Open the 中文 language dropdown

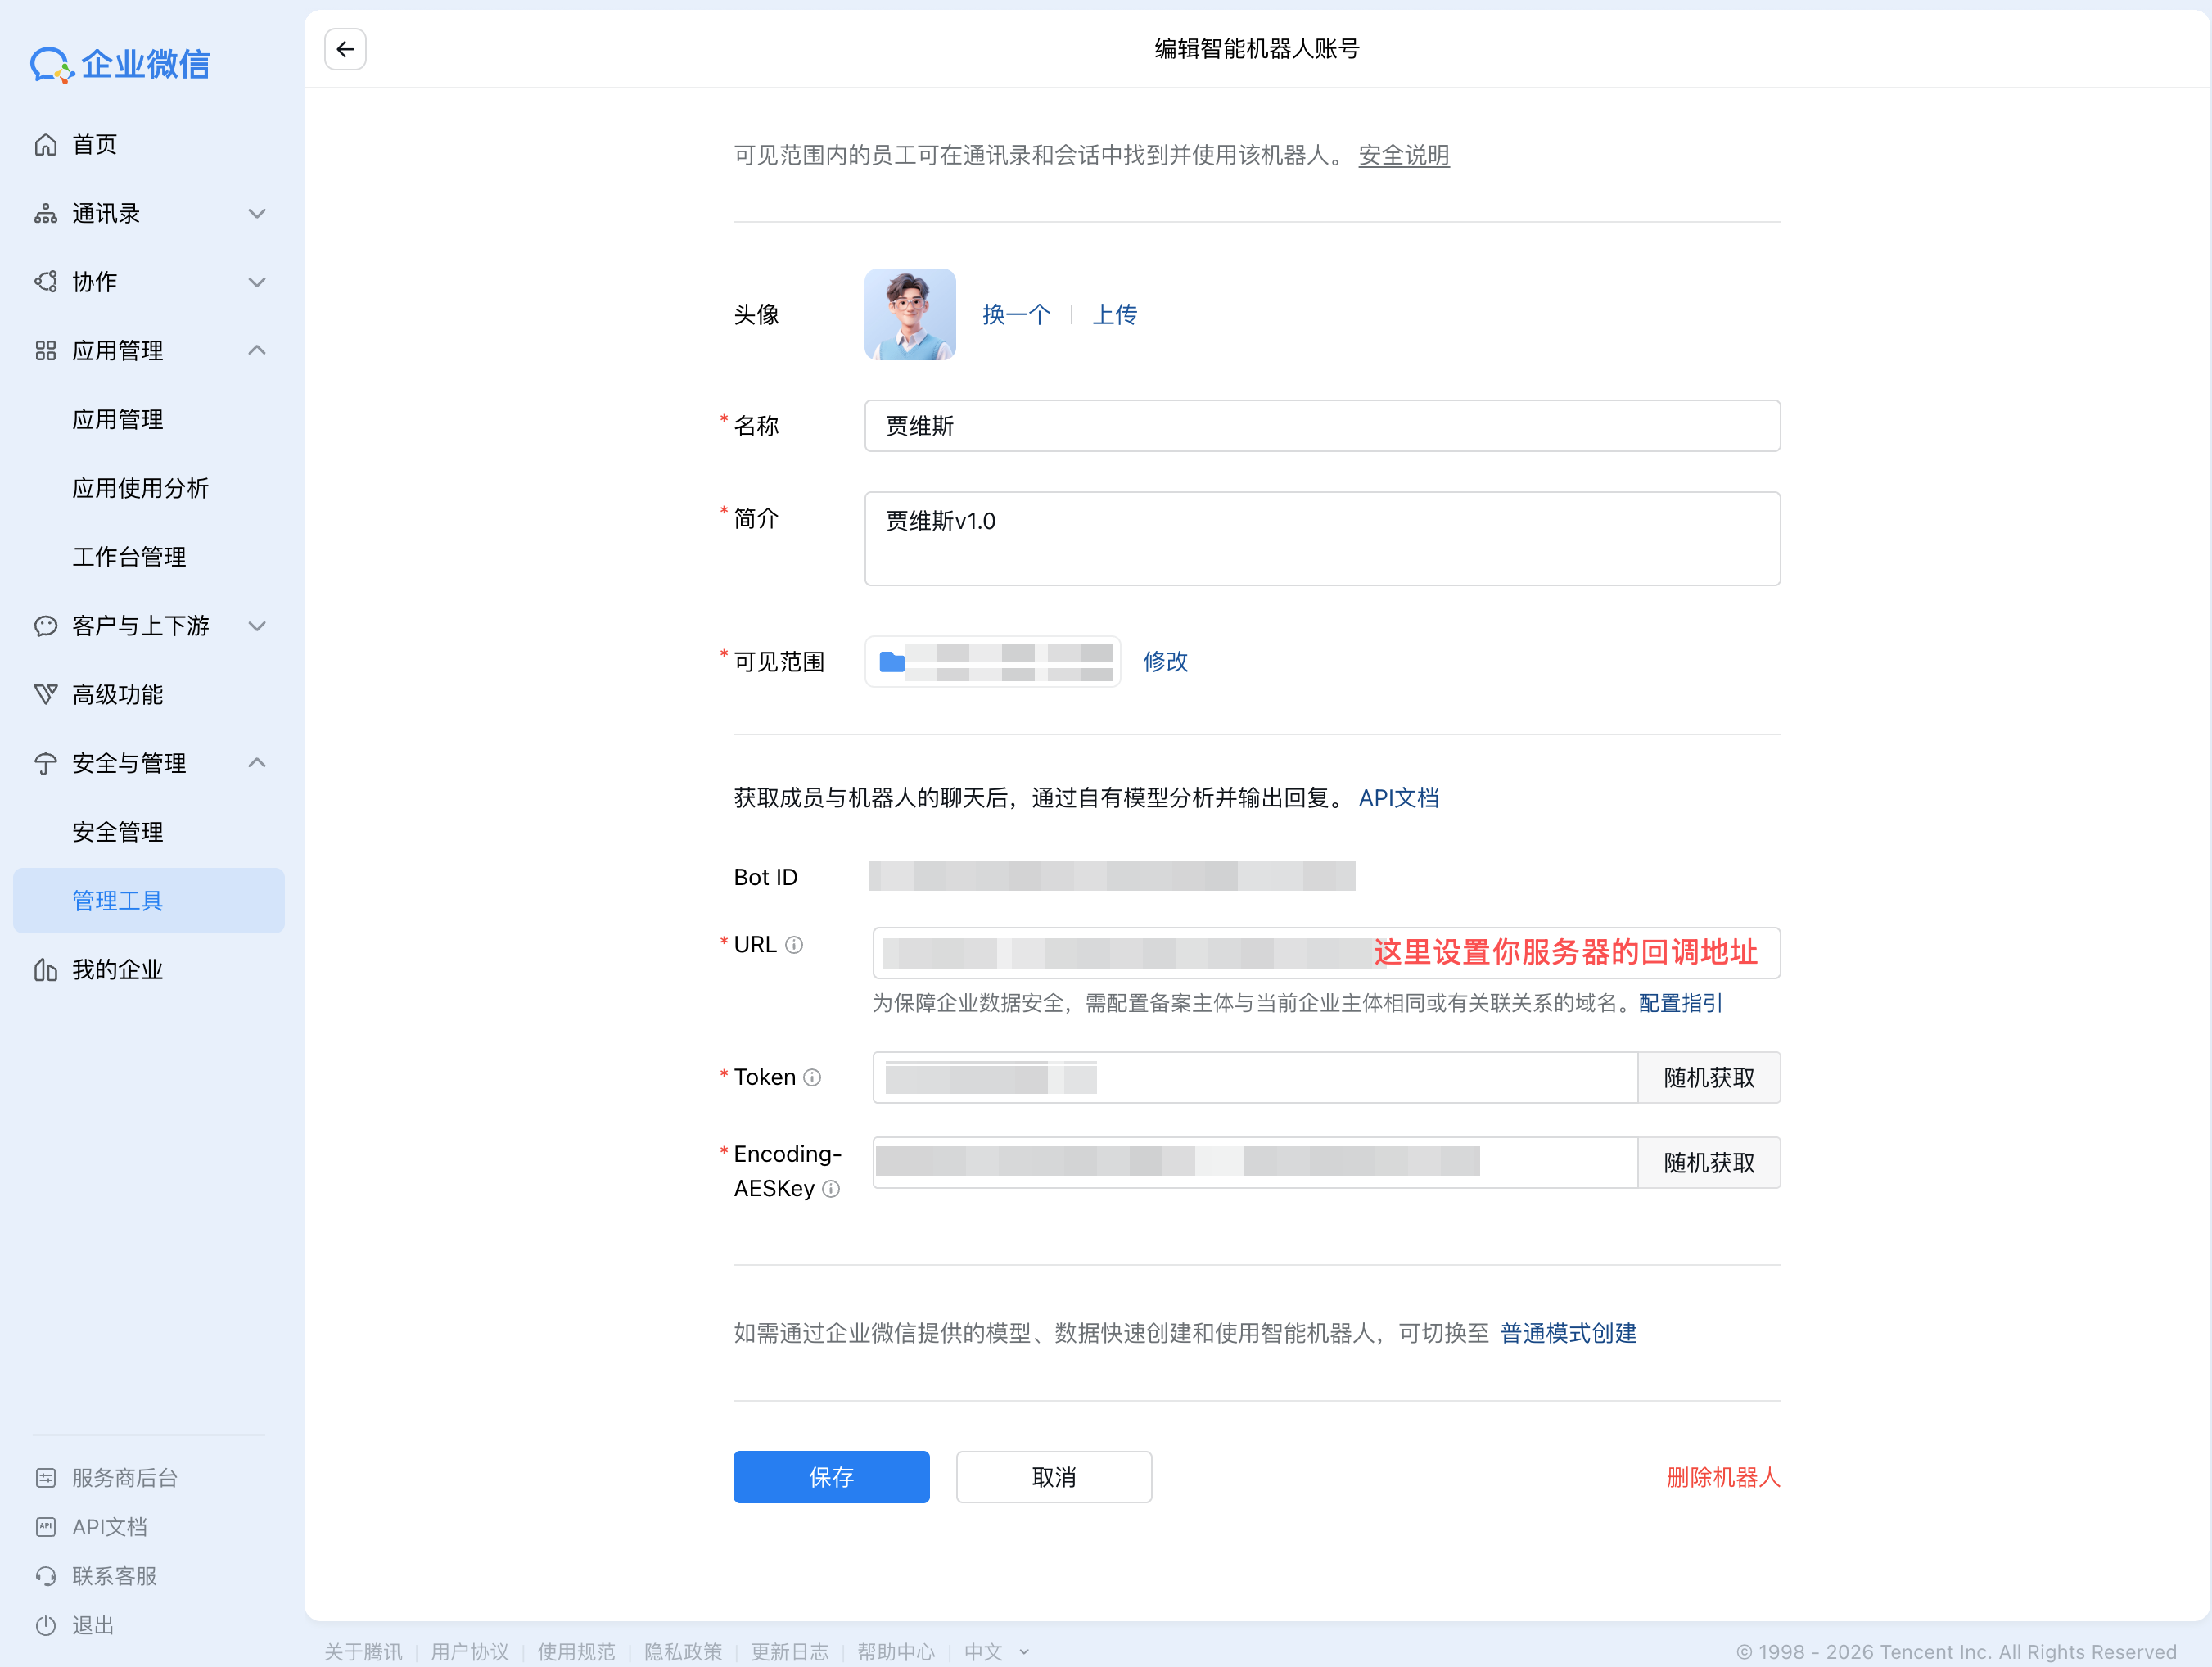tap(996, 1651)
